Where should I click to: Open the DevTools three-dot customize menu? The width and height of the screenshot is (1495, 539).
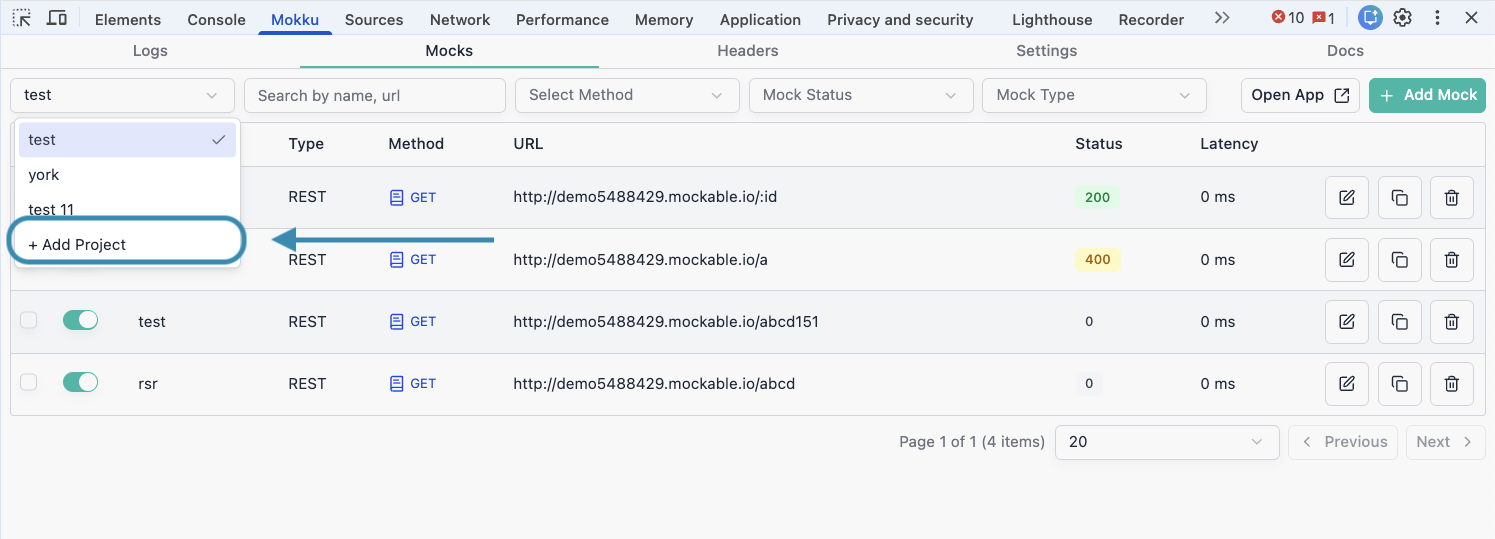(1437, 18)
